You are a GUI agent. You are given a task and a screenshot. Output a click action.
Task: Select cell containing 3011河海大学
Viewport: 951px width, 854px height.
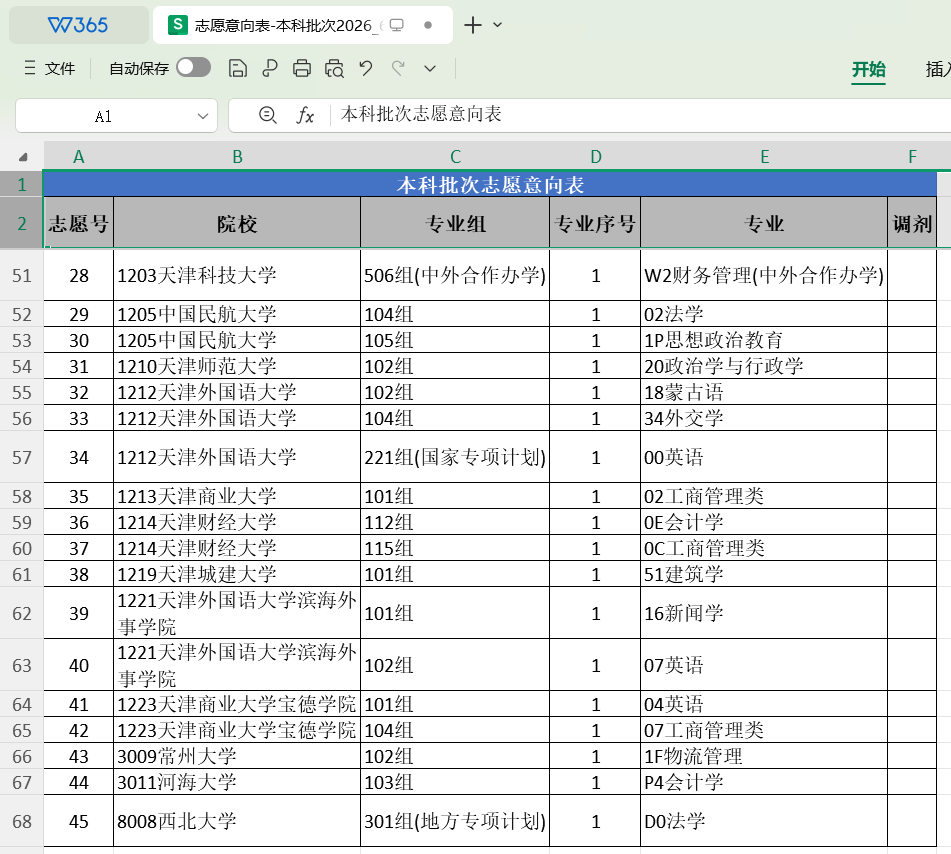237,782
